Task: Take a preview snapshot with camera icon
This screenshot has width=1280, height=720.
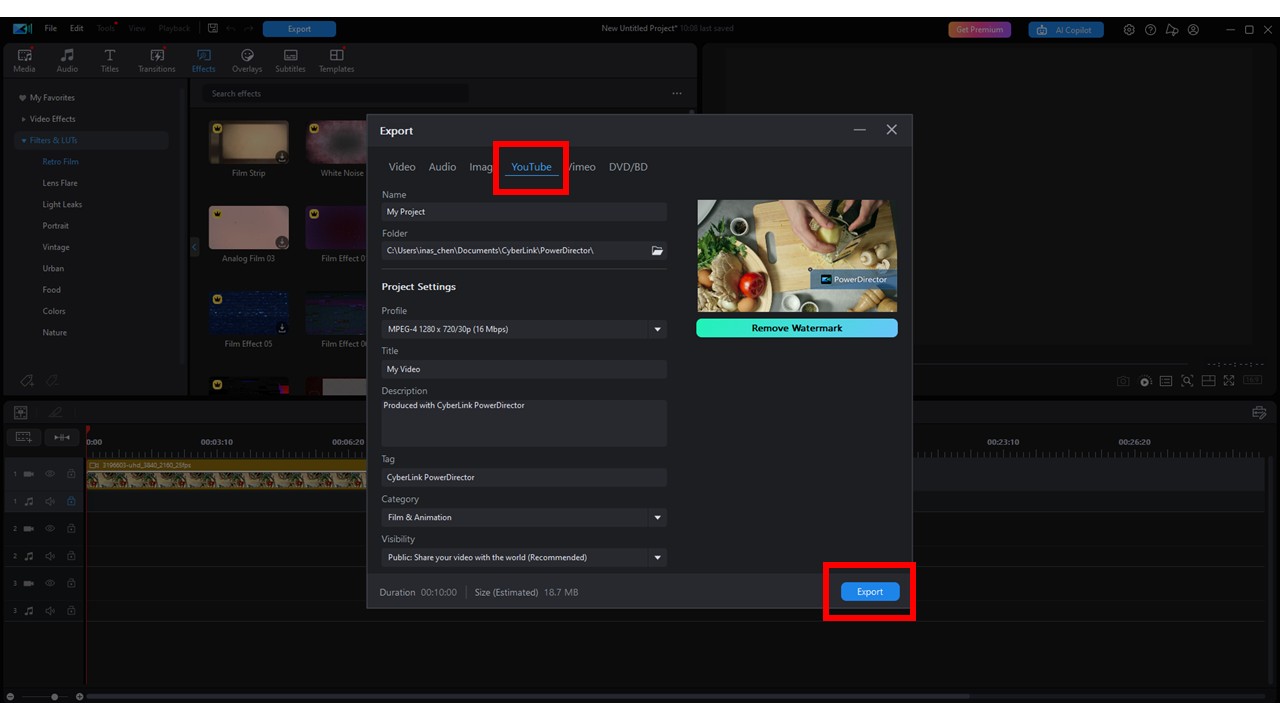Action: 1123,381
